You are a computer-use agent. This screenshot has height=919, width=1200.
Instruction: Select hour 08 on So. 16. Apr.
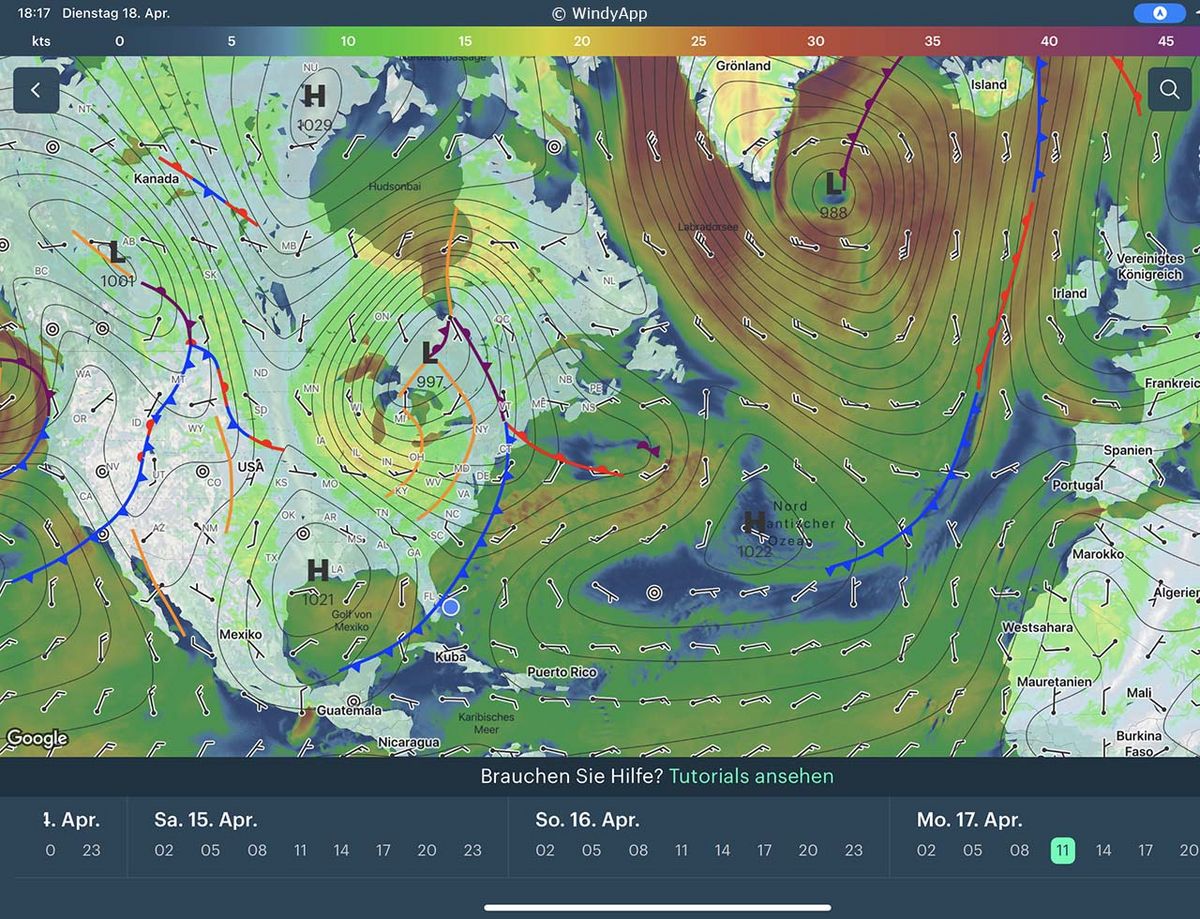[638, 851]
